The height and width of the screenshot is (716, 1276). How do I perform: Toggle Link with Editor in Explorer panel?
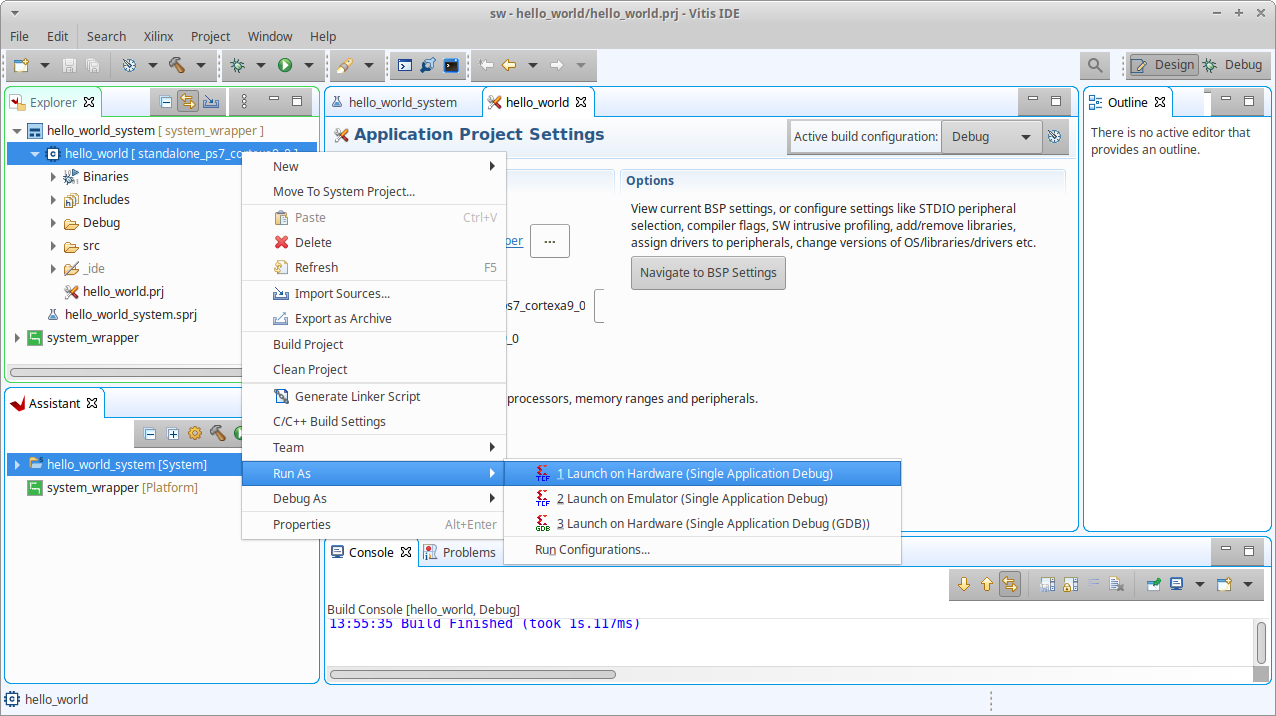(188, 101)
